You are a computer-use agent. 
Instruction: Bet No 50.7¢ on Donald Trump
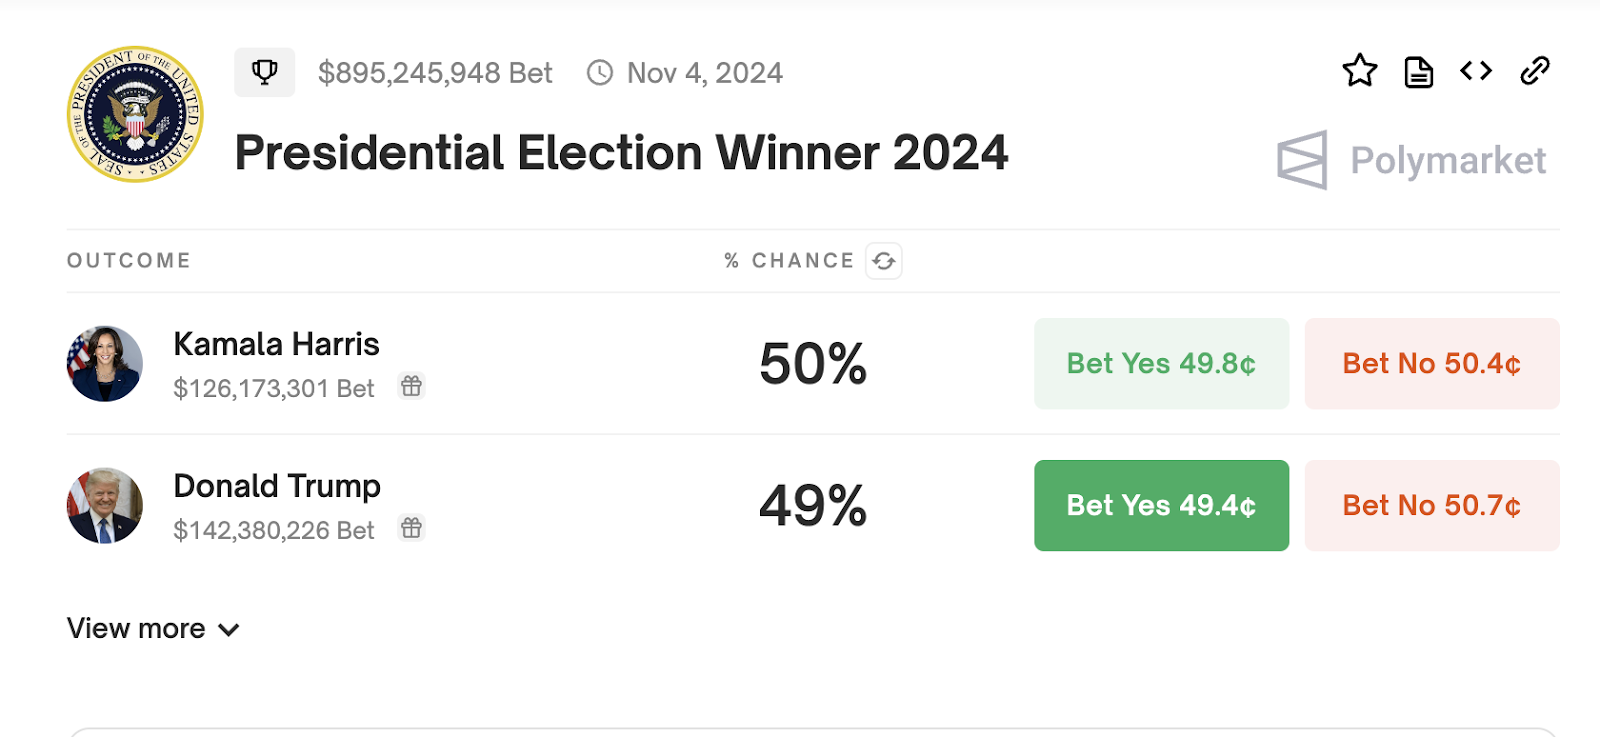pyautogui.click(x=1432, y=505)
